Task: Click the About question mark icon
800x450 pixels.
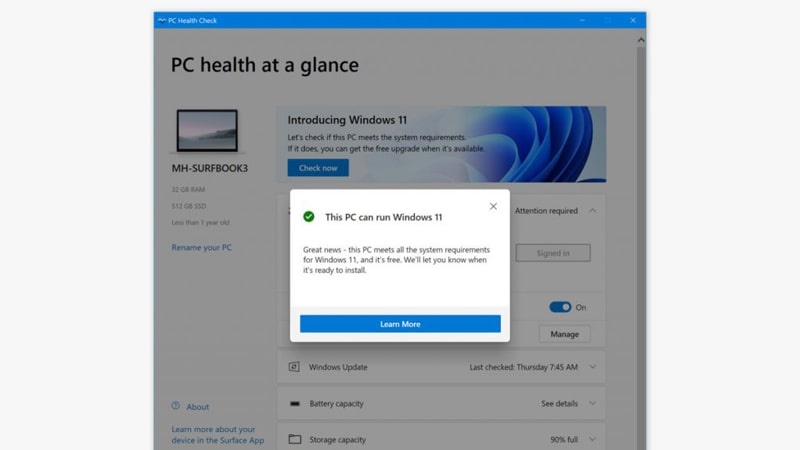Action: (176, 406)
